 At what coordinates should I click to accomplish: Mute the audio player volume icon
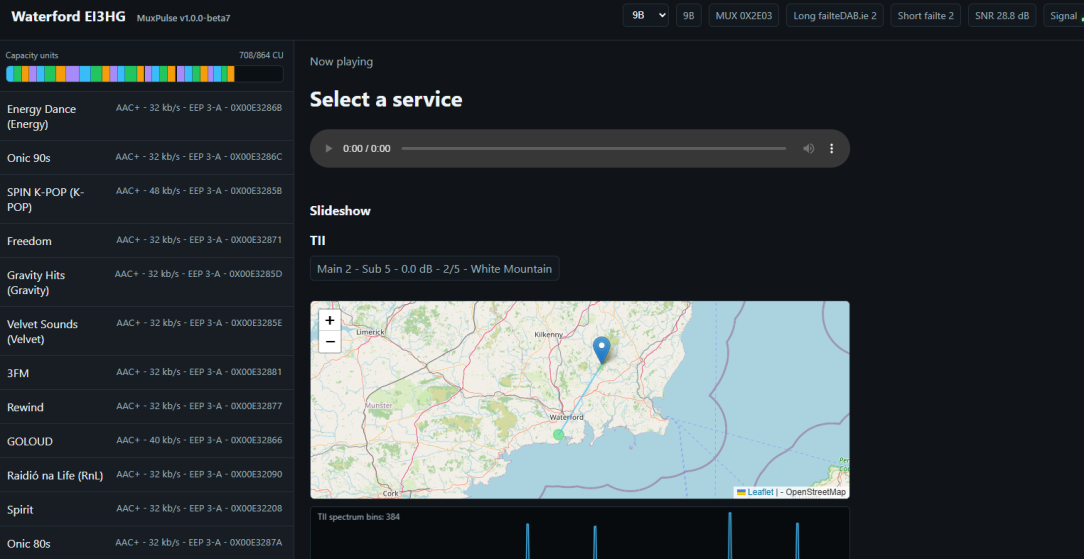click(808, 149)
